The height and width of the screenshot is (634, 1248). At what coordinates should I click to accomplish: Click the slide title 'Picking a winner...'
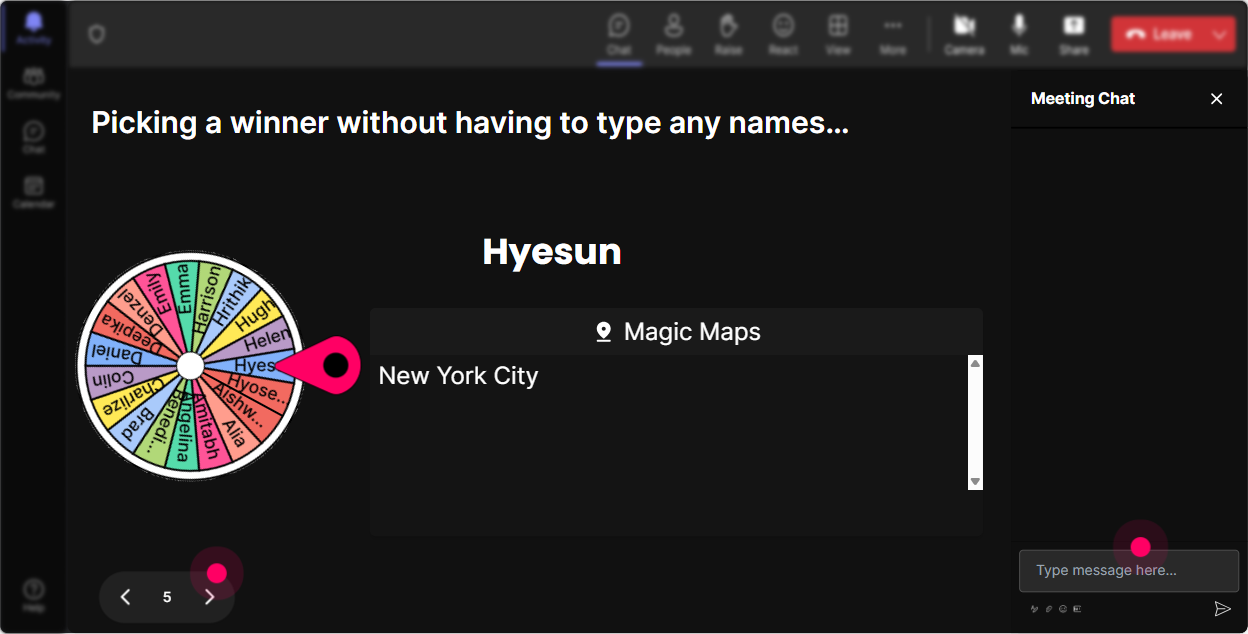click(470, 123)
